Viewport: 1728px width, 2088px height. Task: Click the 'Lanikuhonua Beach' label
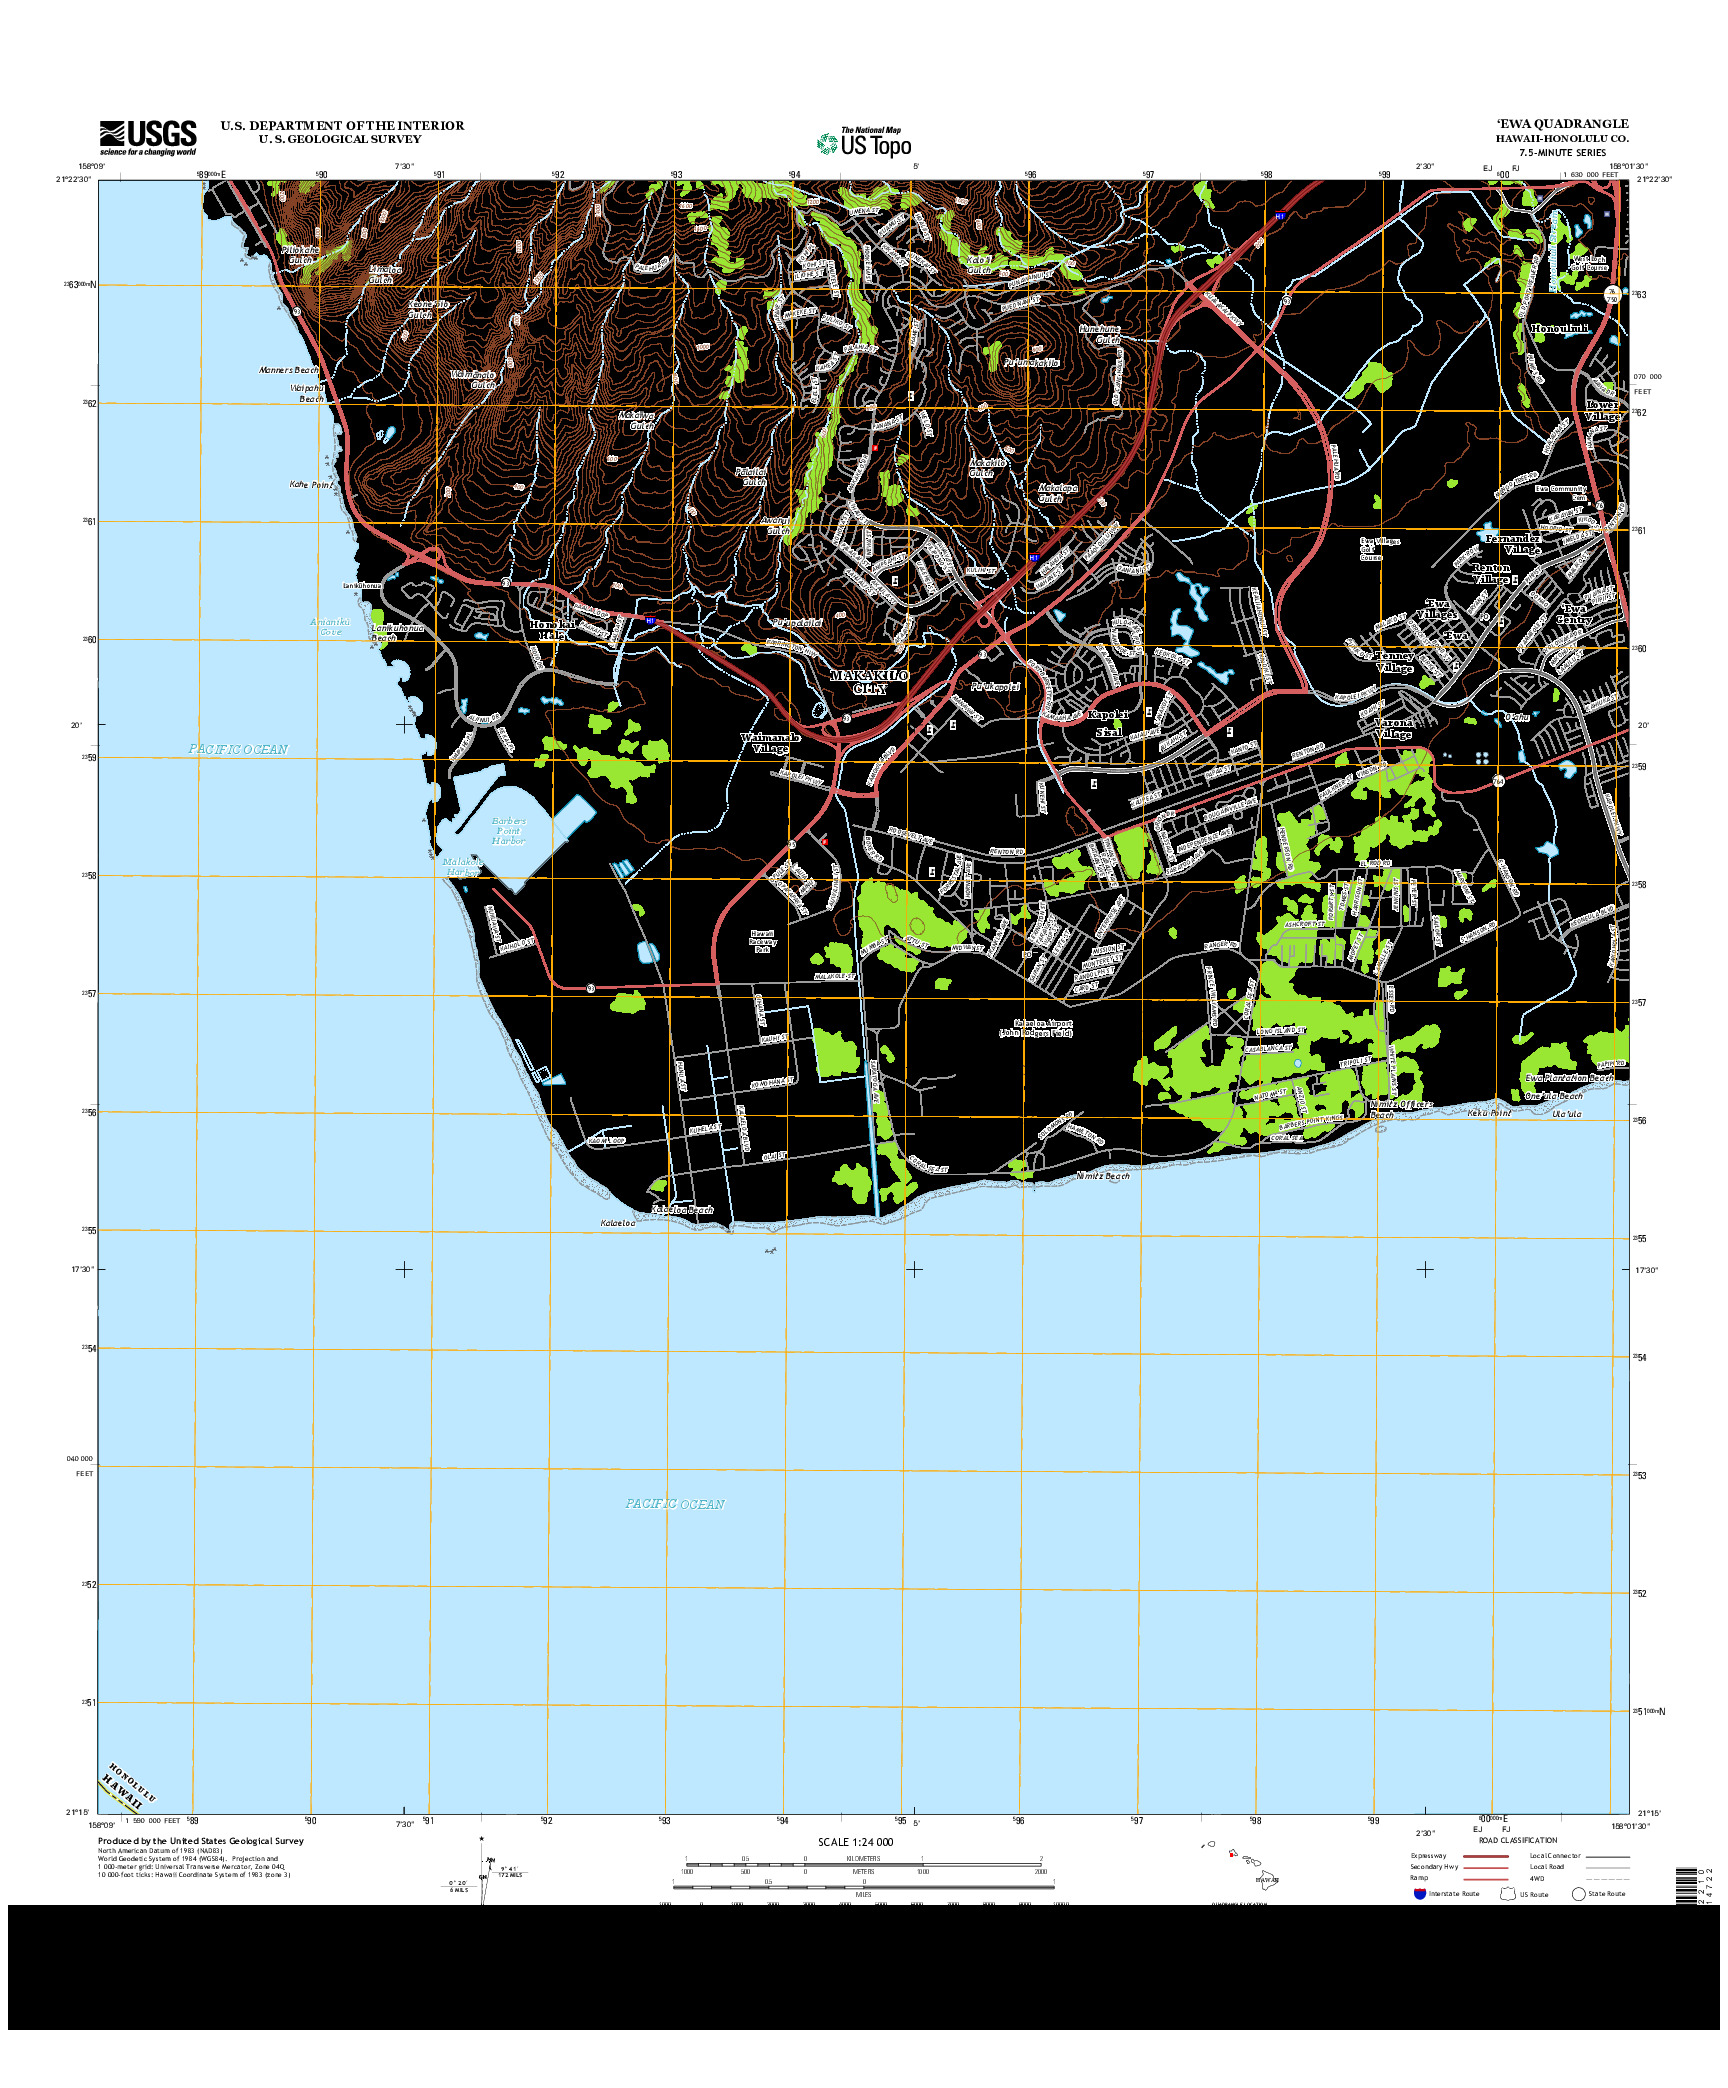[397, 633]
